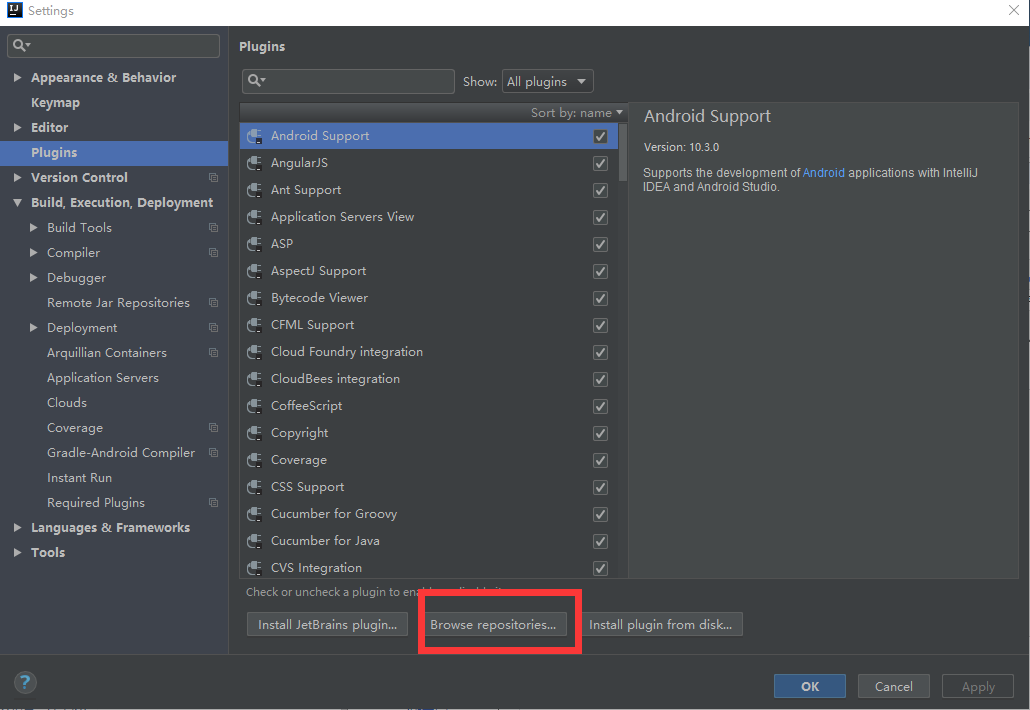This screenshot has width=1030, height=710.
Task: Click the Android Support plugin icon
Action: (254, 136)
